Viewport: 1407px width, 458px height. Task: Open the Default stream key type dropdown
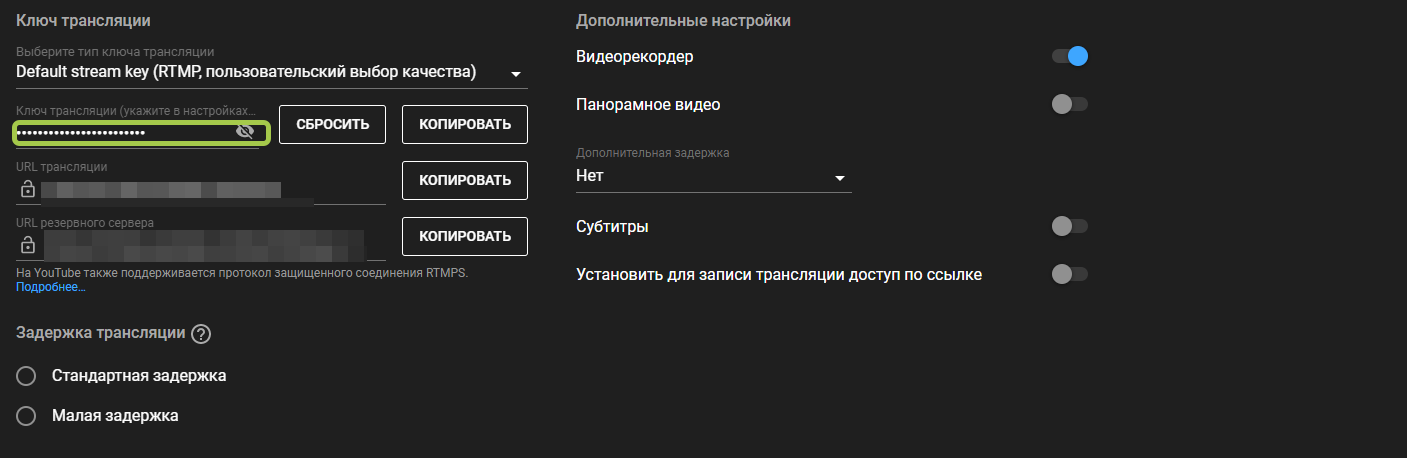click(271, 73)
